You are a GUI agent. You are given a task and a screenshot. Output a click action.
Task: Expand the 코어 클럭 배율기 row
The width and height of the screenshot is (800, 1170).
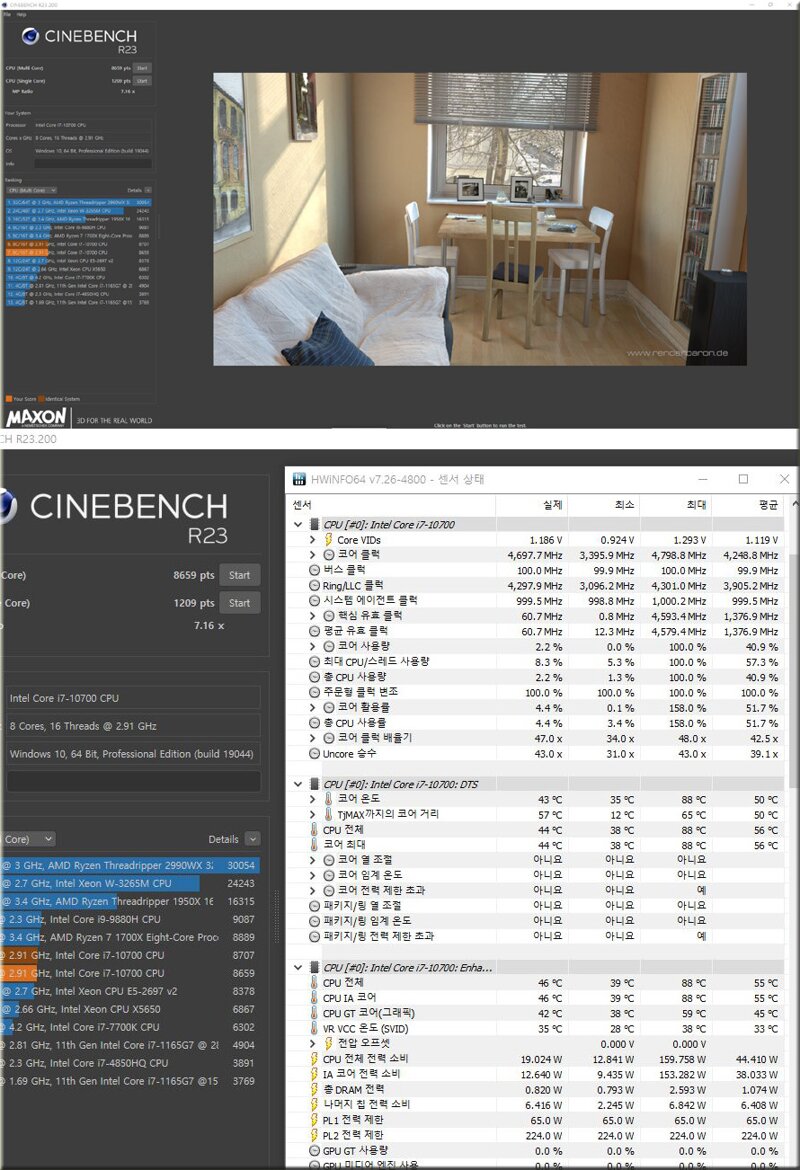click(x=313, y=738)
